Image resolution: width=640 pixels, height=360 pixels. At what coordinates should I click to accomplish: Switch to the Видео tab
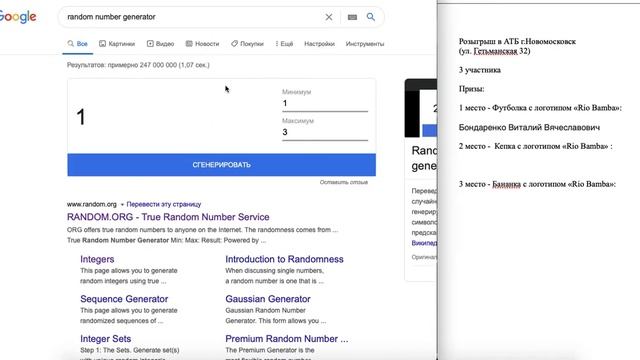pos(160,44)
